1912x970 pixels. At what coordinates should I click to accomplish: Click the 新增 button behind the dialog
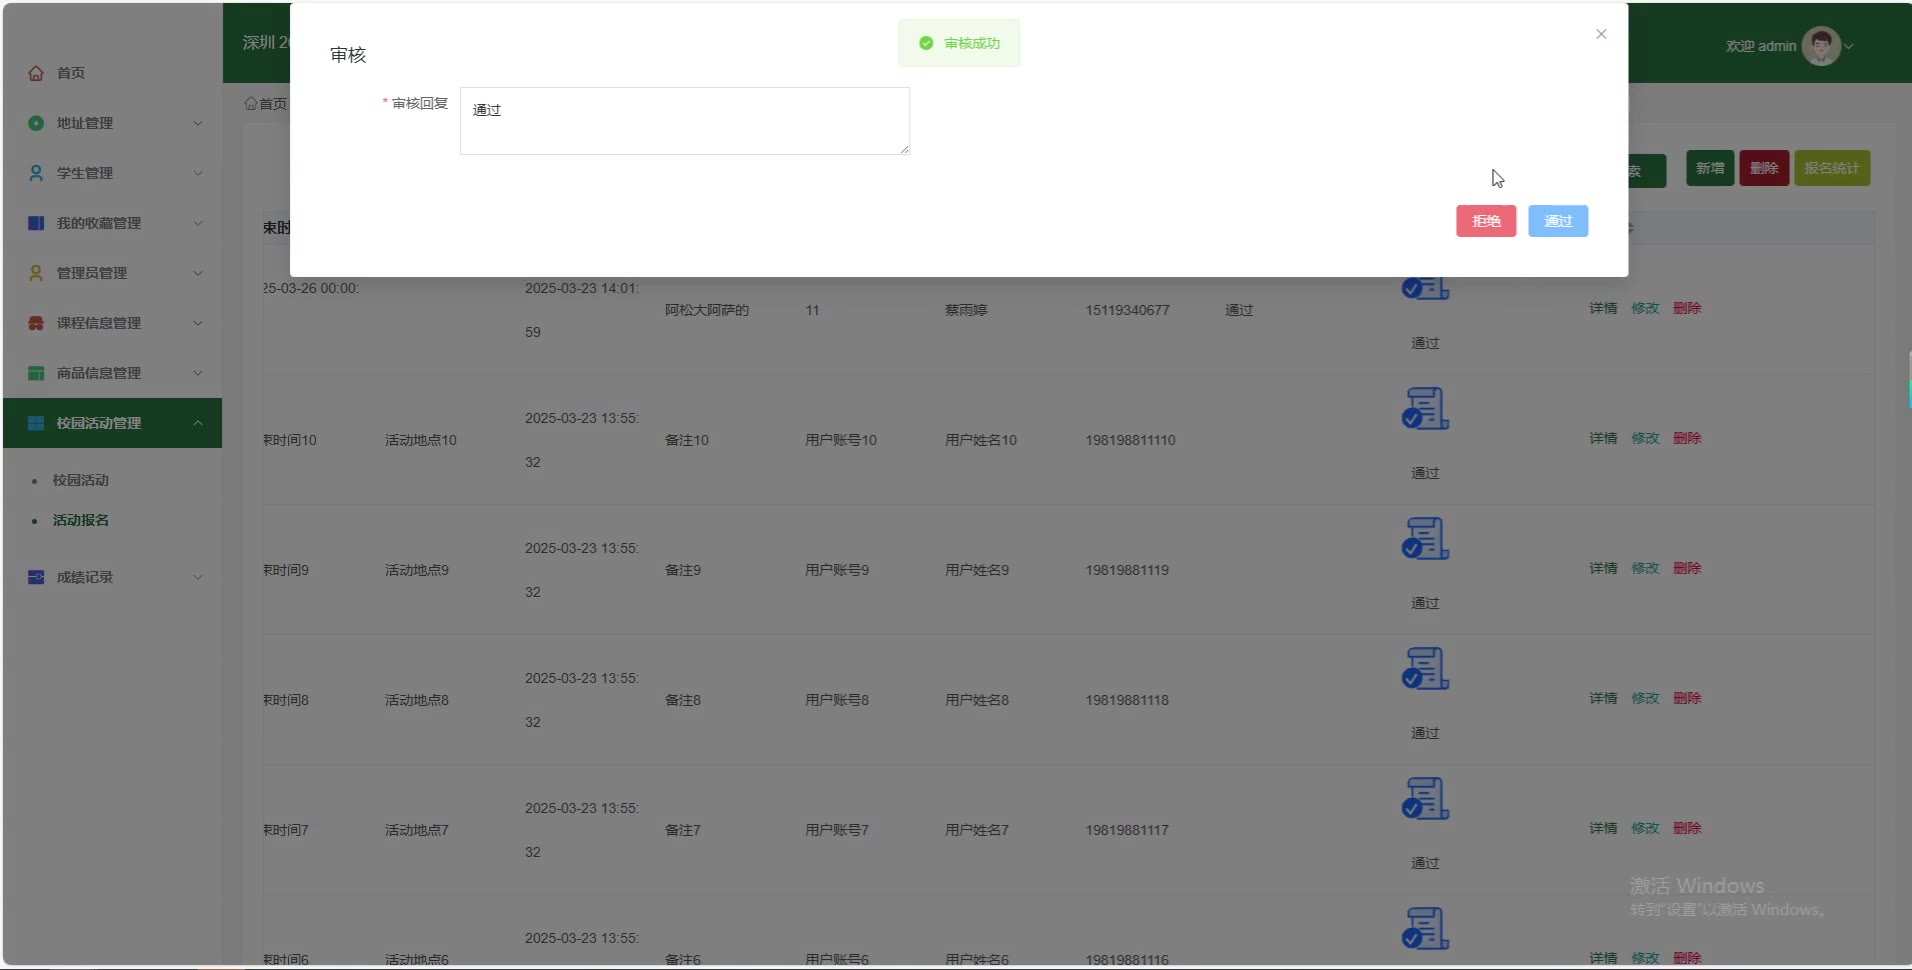pos(1710,168)
